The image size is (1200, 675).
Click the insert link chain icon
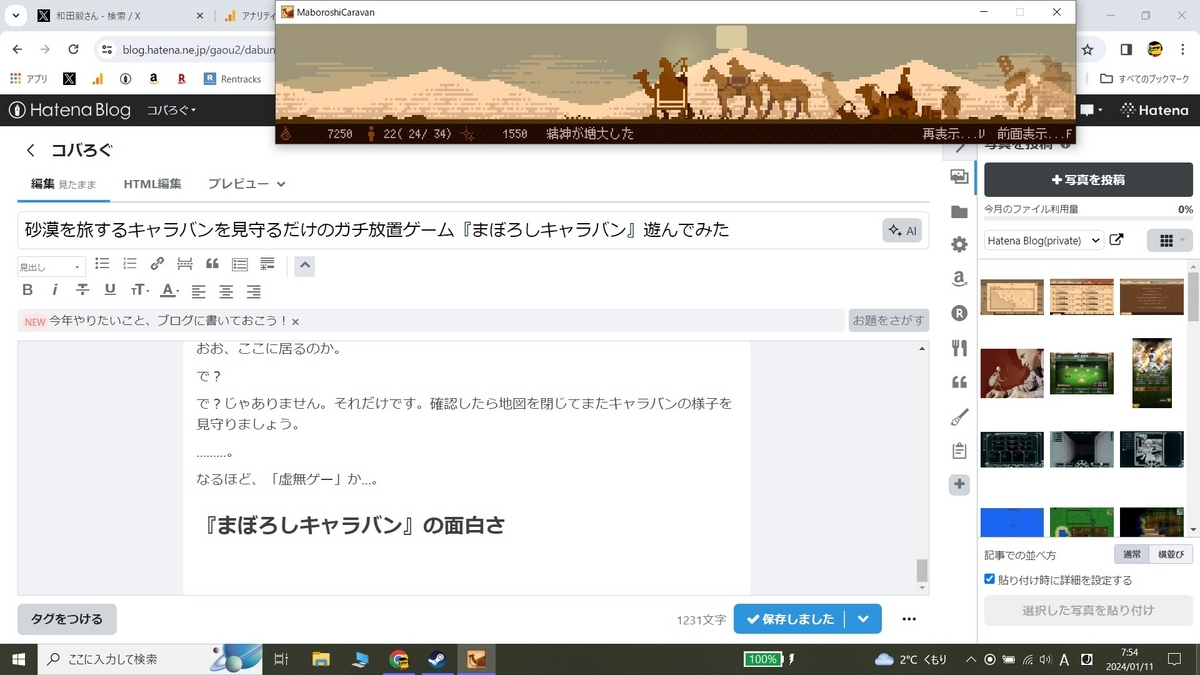pos(157,264)
